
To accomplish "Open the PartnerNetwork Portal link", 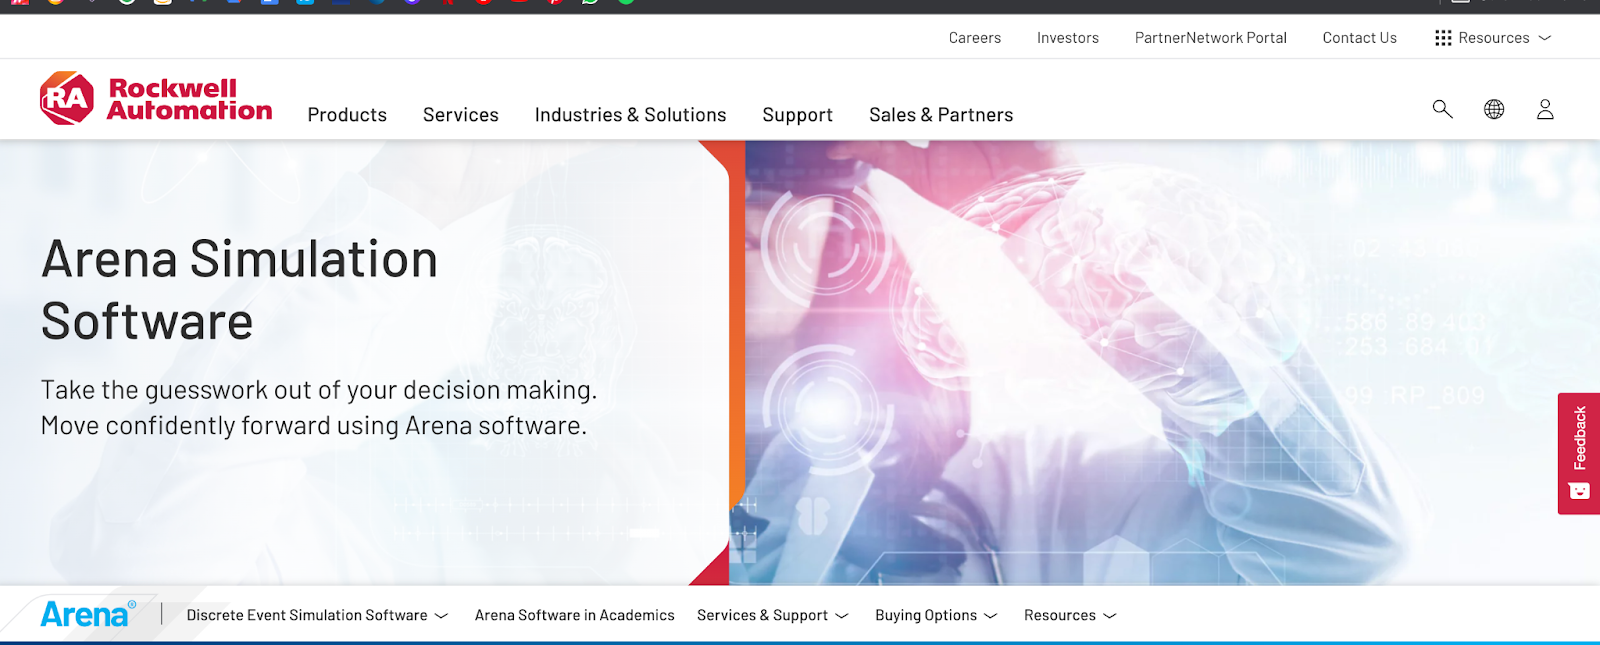I will point(1211,38).
